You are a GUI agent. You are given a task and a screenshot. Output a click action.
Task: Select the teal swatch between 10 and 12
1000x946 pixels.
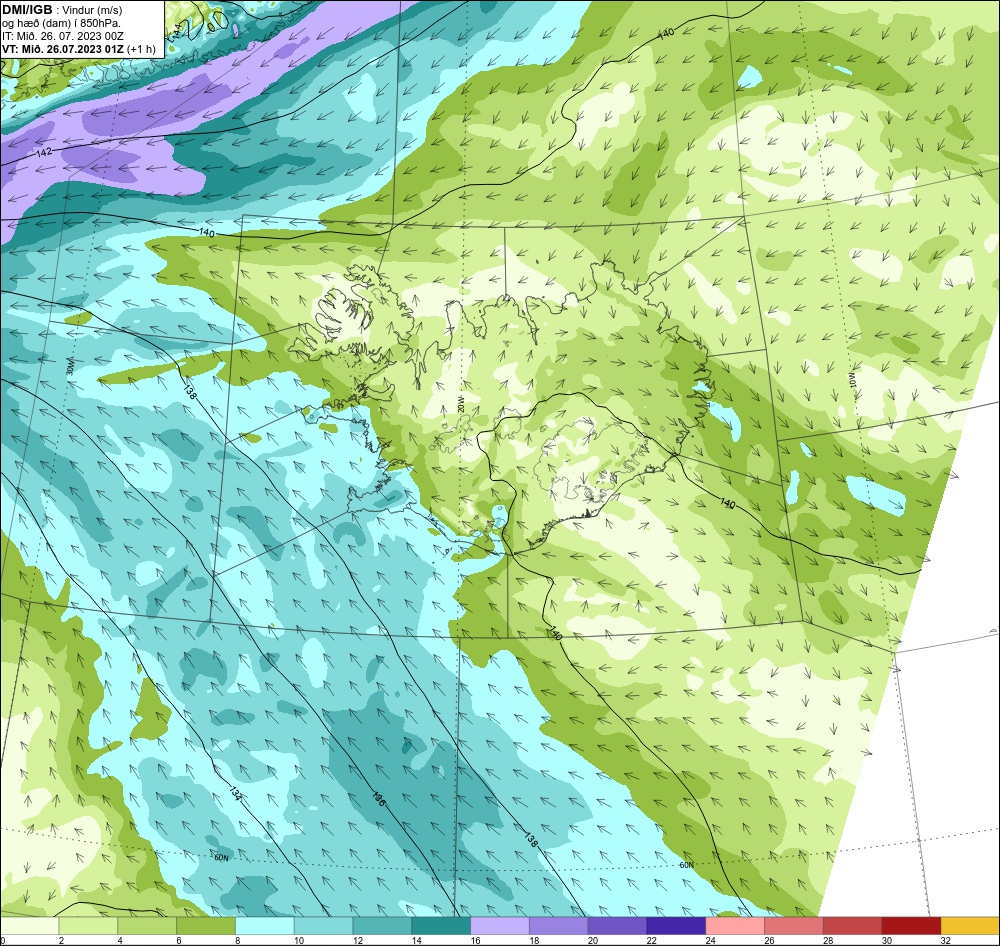click(x=323, y=926)
